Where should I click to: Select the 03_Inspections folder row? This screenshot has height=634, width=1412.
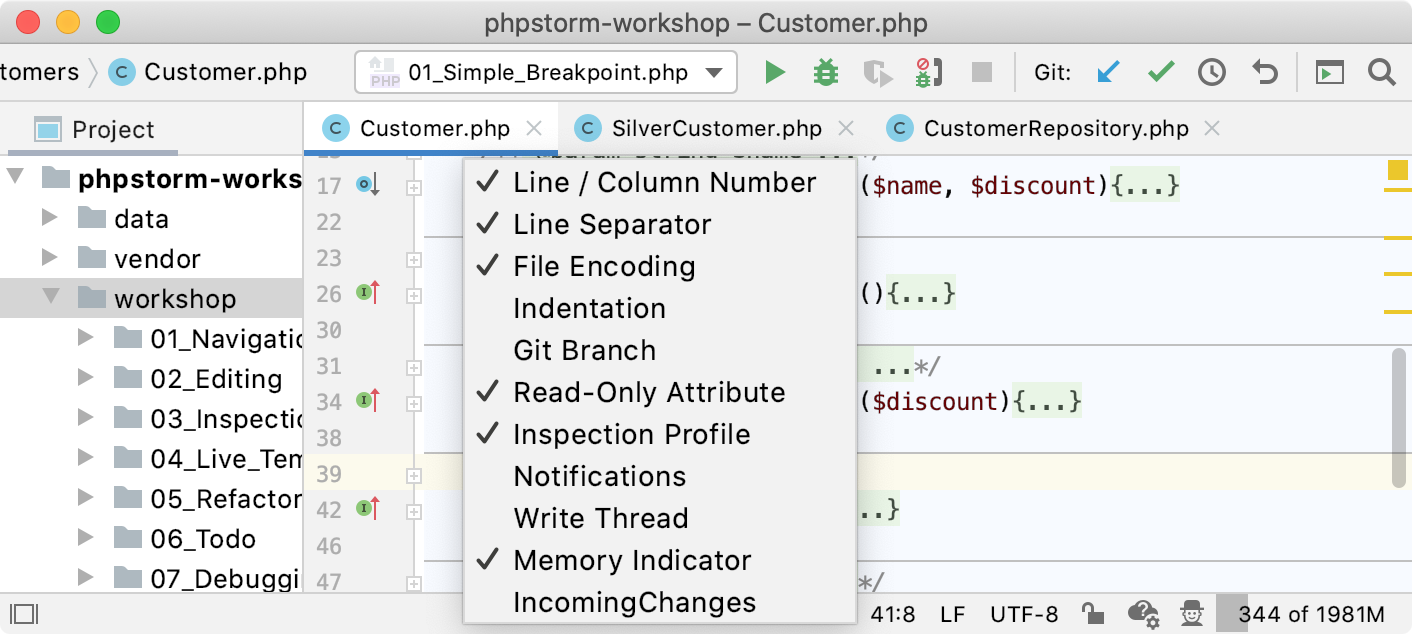pos(152,418)
